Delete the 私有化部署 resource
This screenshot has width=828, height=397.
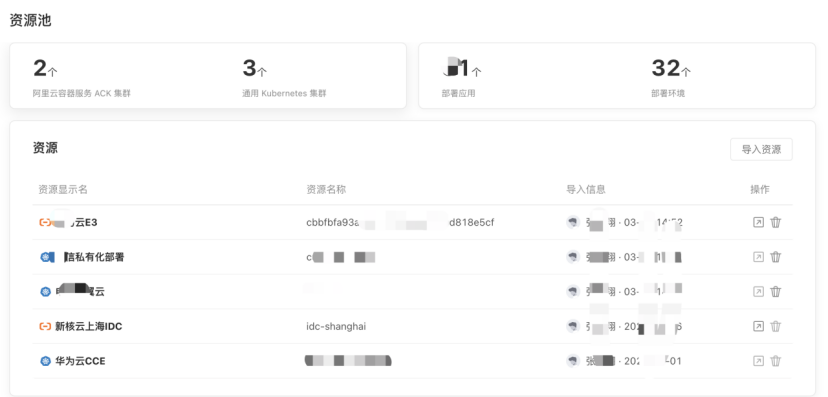[x=775, y=257]
